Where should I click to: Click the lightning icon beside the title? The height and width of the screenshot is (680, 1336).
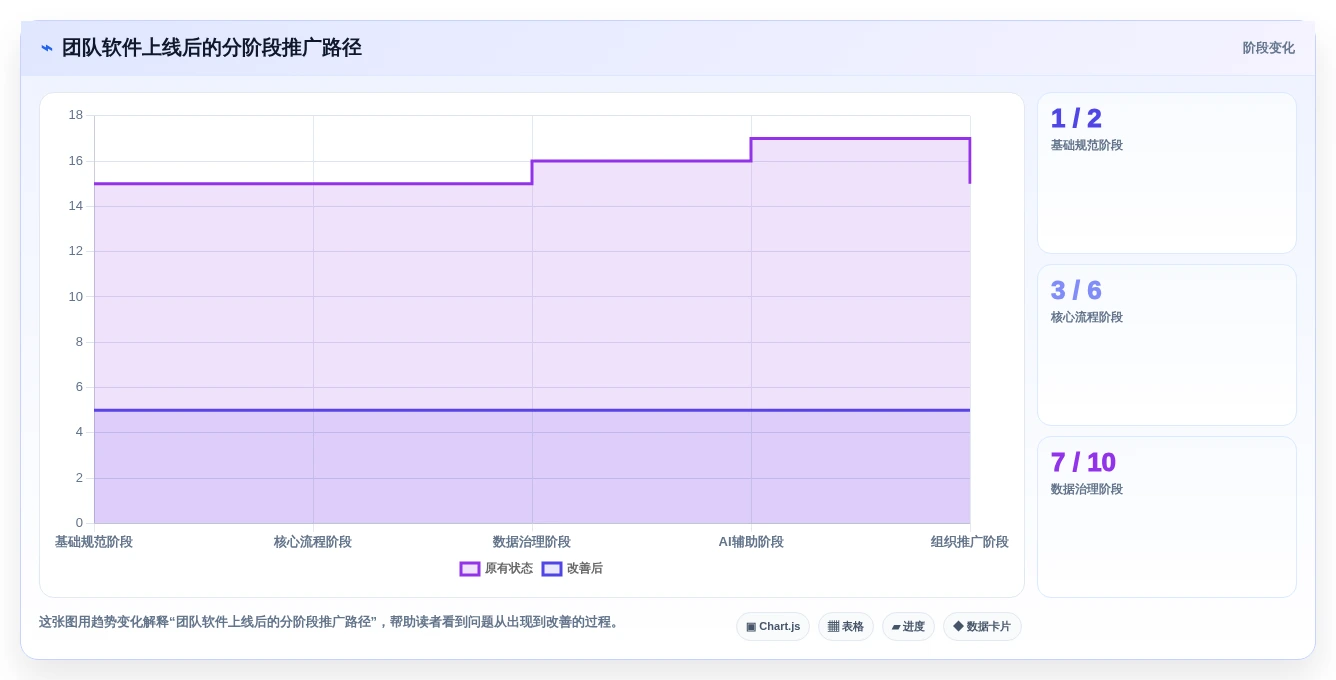click(x=47, y=48)
